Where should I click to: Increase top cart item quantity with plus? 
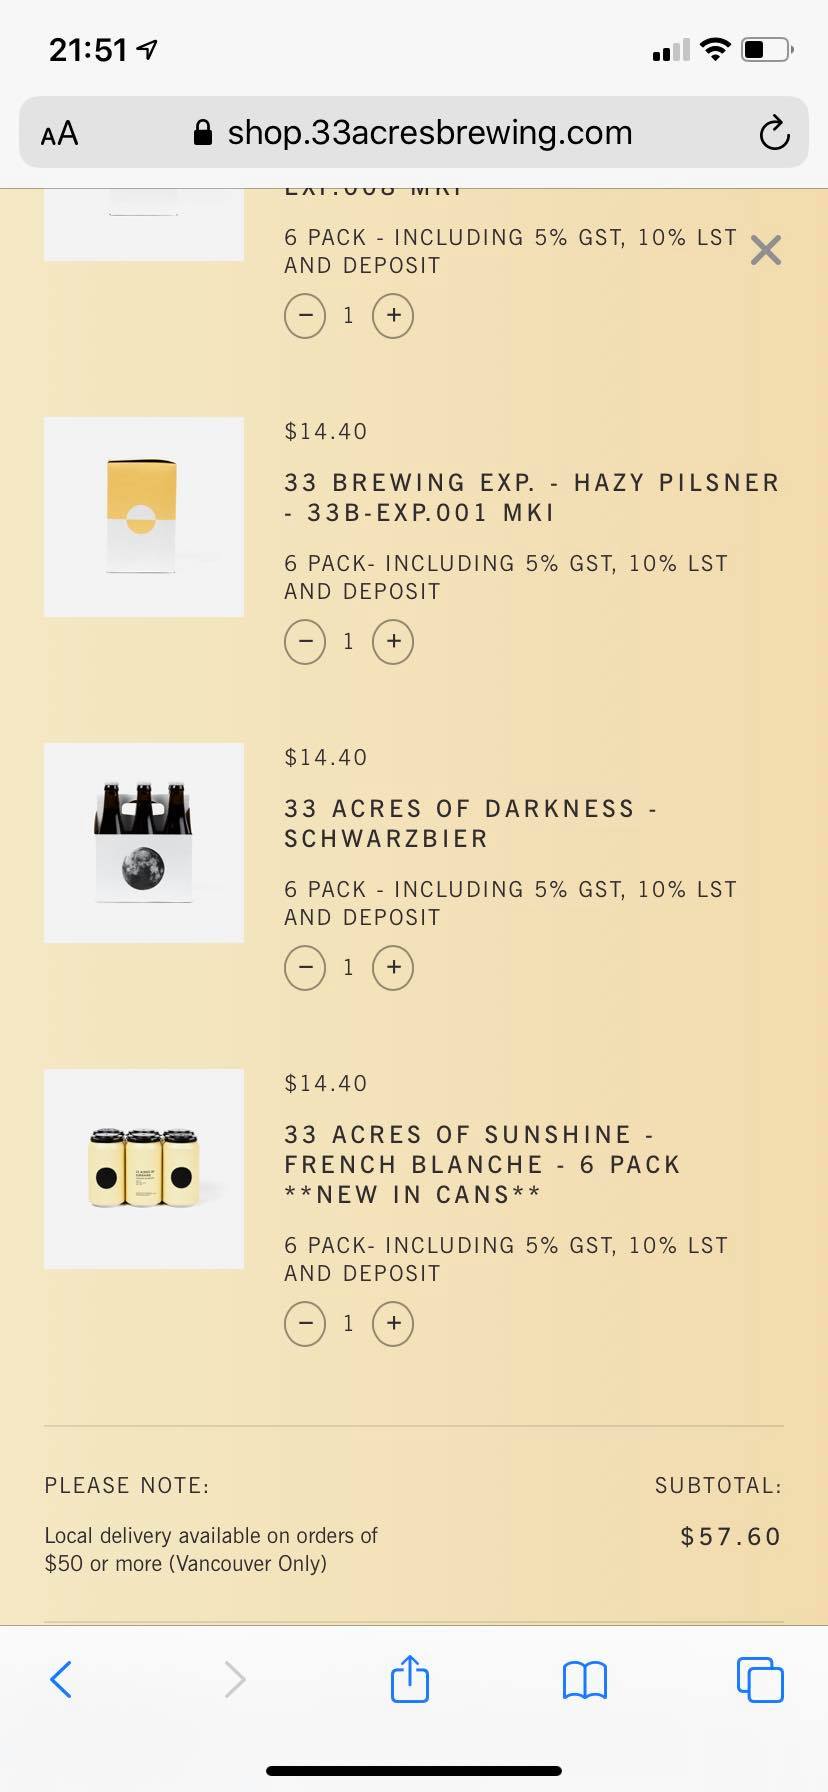[393, 315]
